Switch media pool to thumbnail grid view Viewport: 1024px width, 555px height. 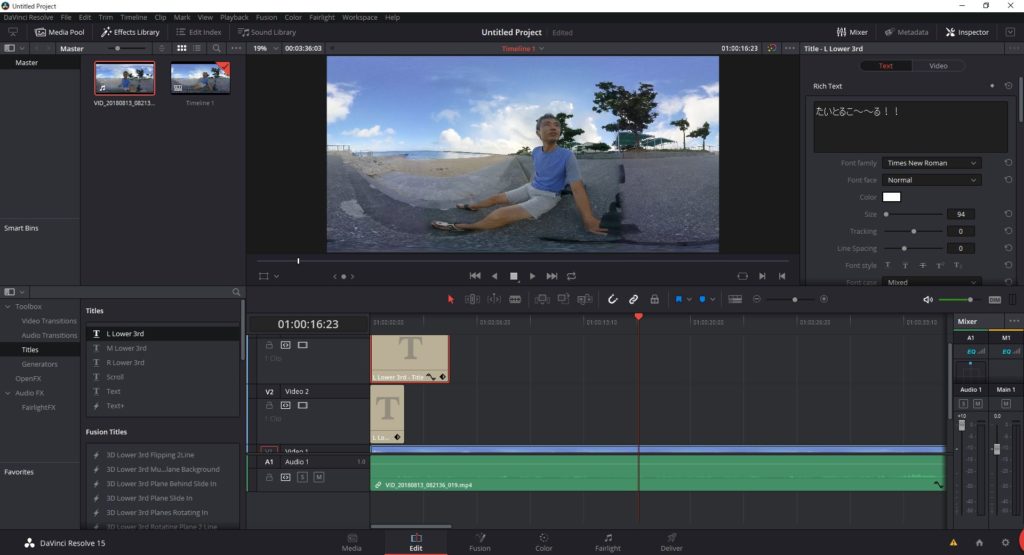[182, 48]
